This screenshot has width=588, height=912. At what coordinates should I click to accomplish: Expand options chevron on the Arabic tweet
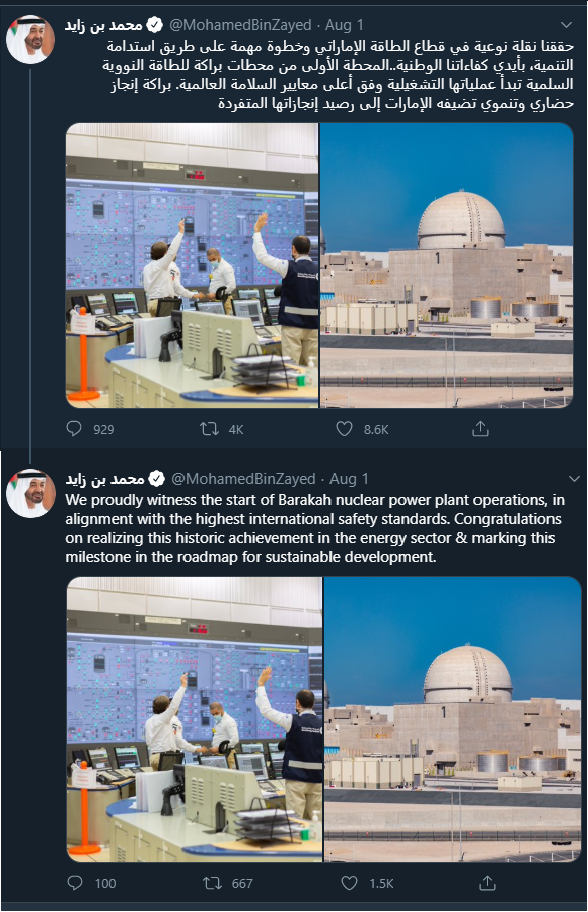pyautogui.click(x=566, y=25)
